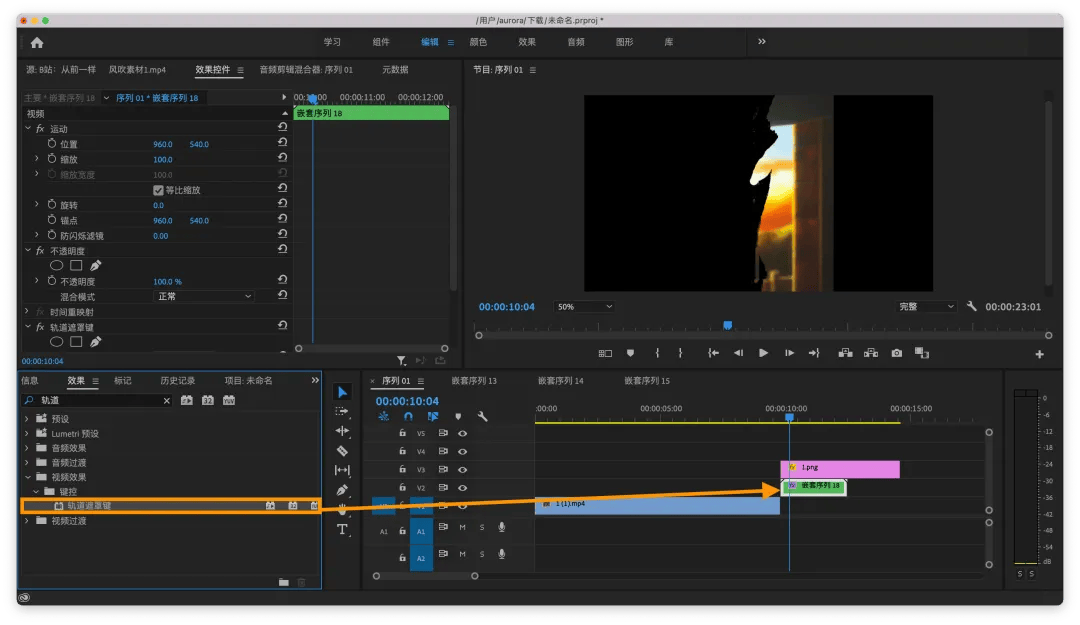Select the Selection arrow tool

tap(342, 392)
